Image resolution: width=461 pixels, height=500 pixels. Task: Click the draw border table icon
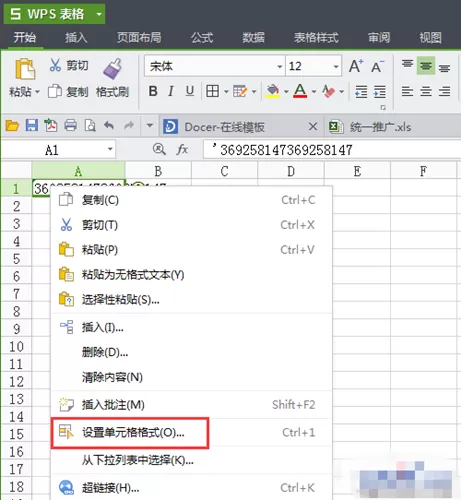tap(240, 91)
